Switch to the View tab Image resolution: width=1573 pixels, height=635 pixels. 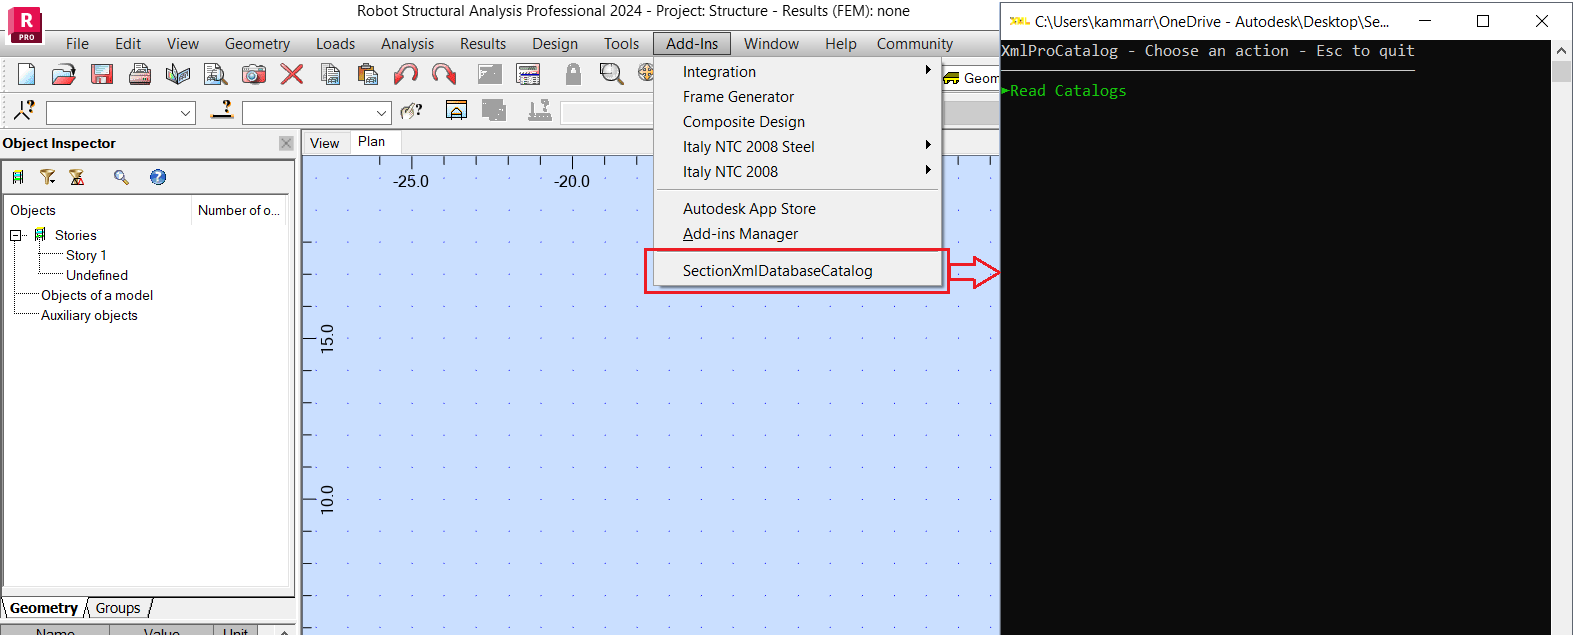click(325, 143)
